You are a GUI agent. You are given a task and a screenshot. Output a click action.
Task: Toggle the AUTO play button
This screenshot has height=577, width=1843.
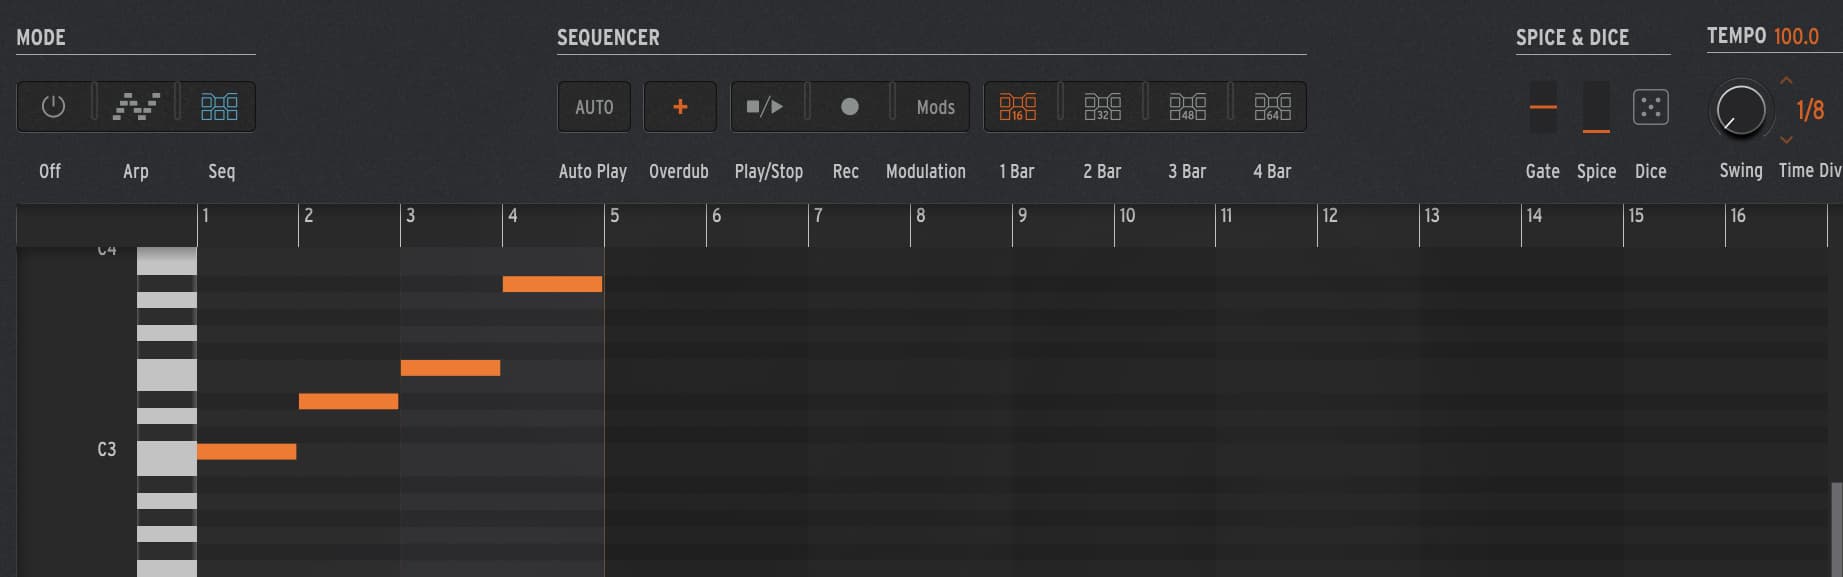[x=594, y=106]
